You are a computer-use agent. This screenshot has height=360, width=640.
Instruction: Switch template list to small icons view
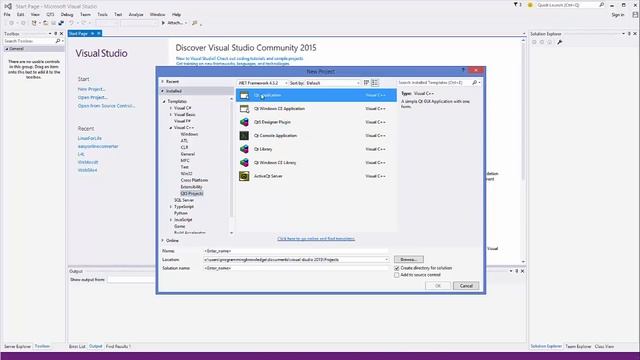(x=366, y=83)
